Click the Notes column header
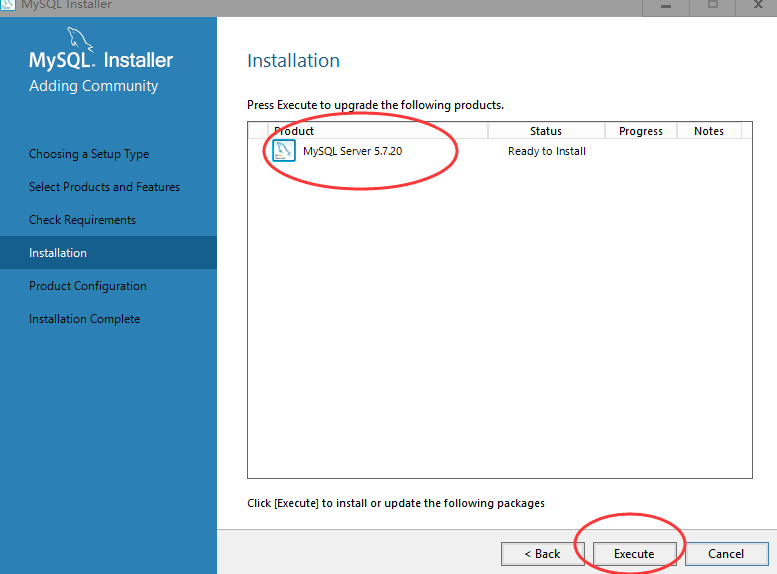The width and height of the screenshot is (777, 574). 709,131
